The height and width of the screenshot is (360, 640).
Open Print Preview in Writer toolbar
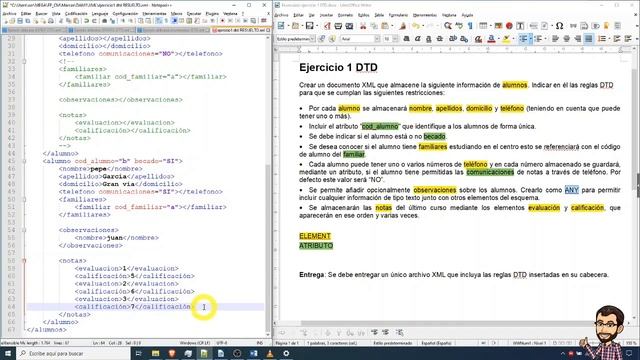click(349, 26)
